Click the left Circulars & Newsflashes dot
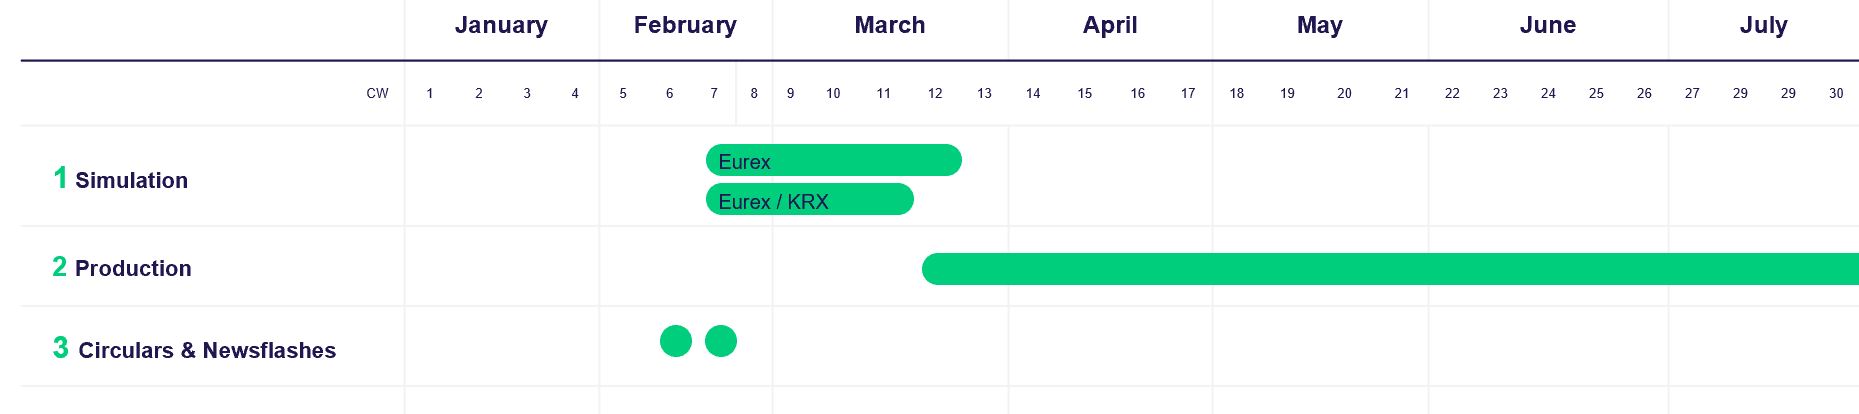1859x414 pixels. [676, 341]
